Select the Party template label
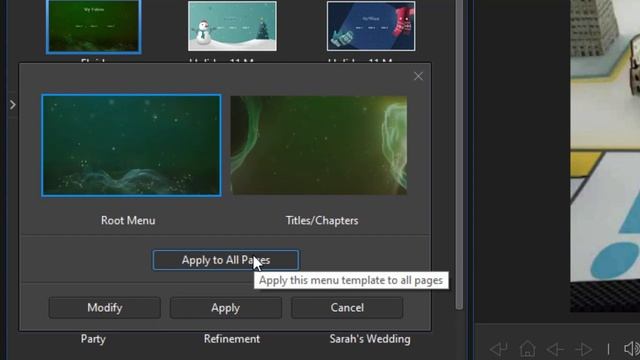The width and height of the screenshot is (640, 360). (93, 339)
